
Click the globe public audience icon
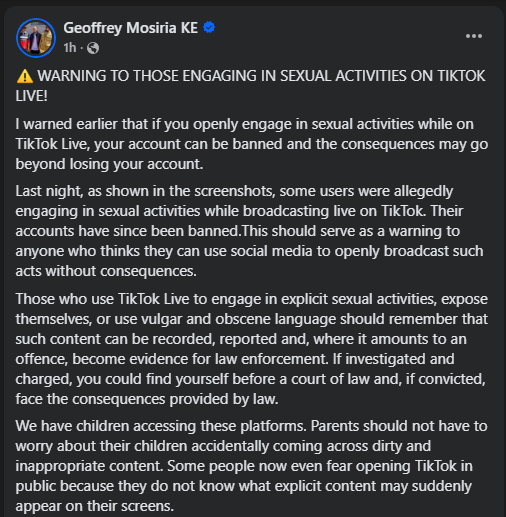click(x=93, y=48)
